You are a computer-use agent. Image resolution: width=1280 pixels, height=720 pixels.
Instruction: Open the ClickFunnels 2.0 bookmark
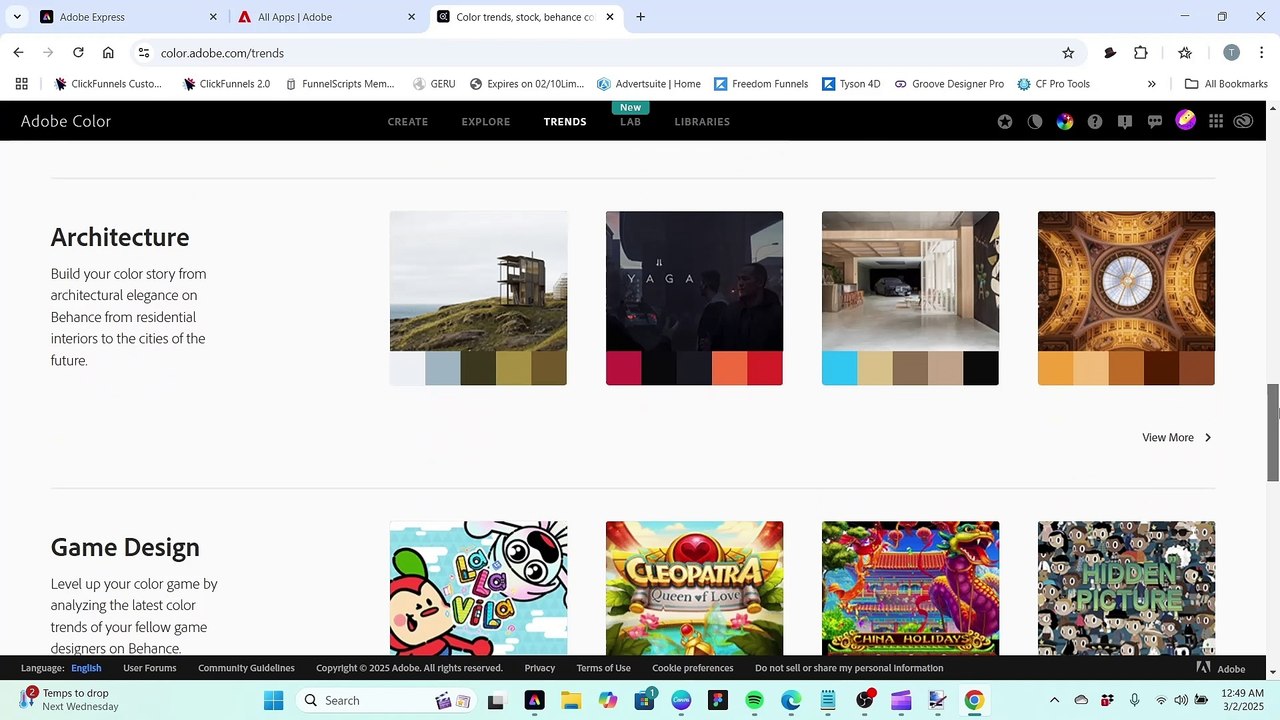pos(226,84)
